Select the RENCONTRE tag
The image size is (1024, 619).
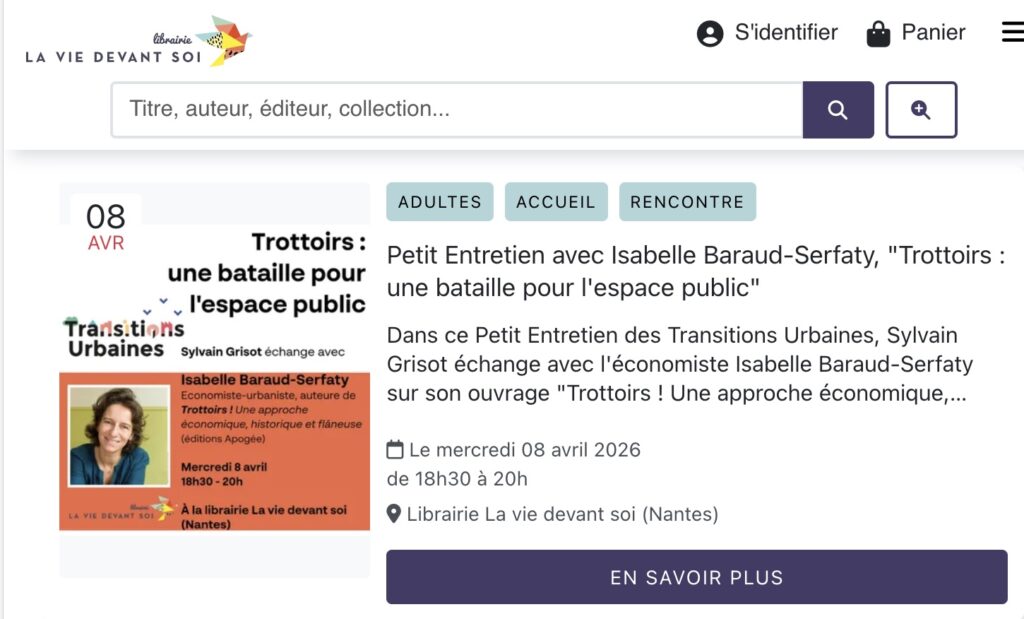point(687,202)
